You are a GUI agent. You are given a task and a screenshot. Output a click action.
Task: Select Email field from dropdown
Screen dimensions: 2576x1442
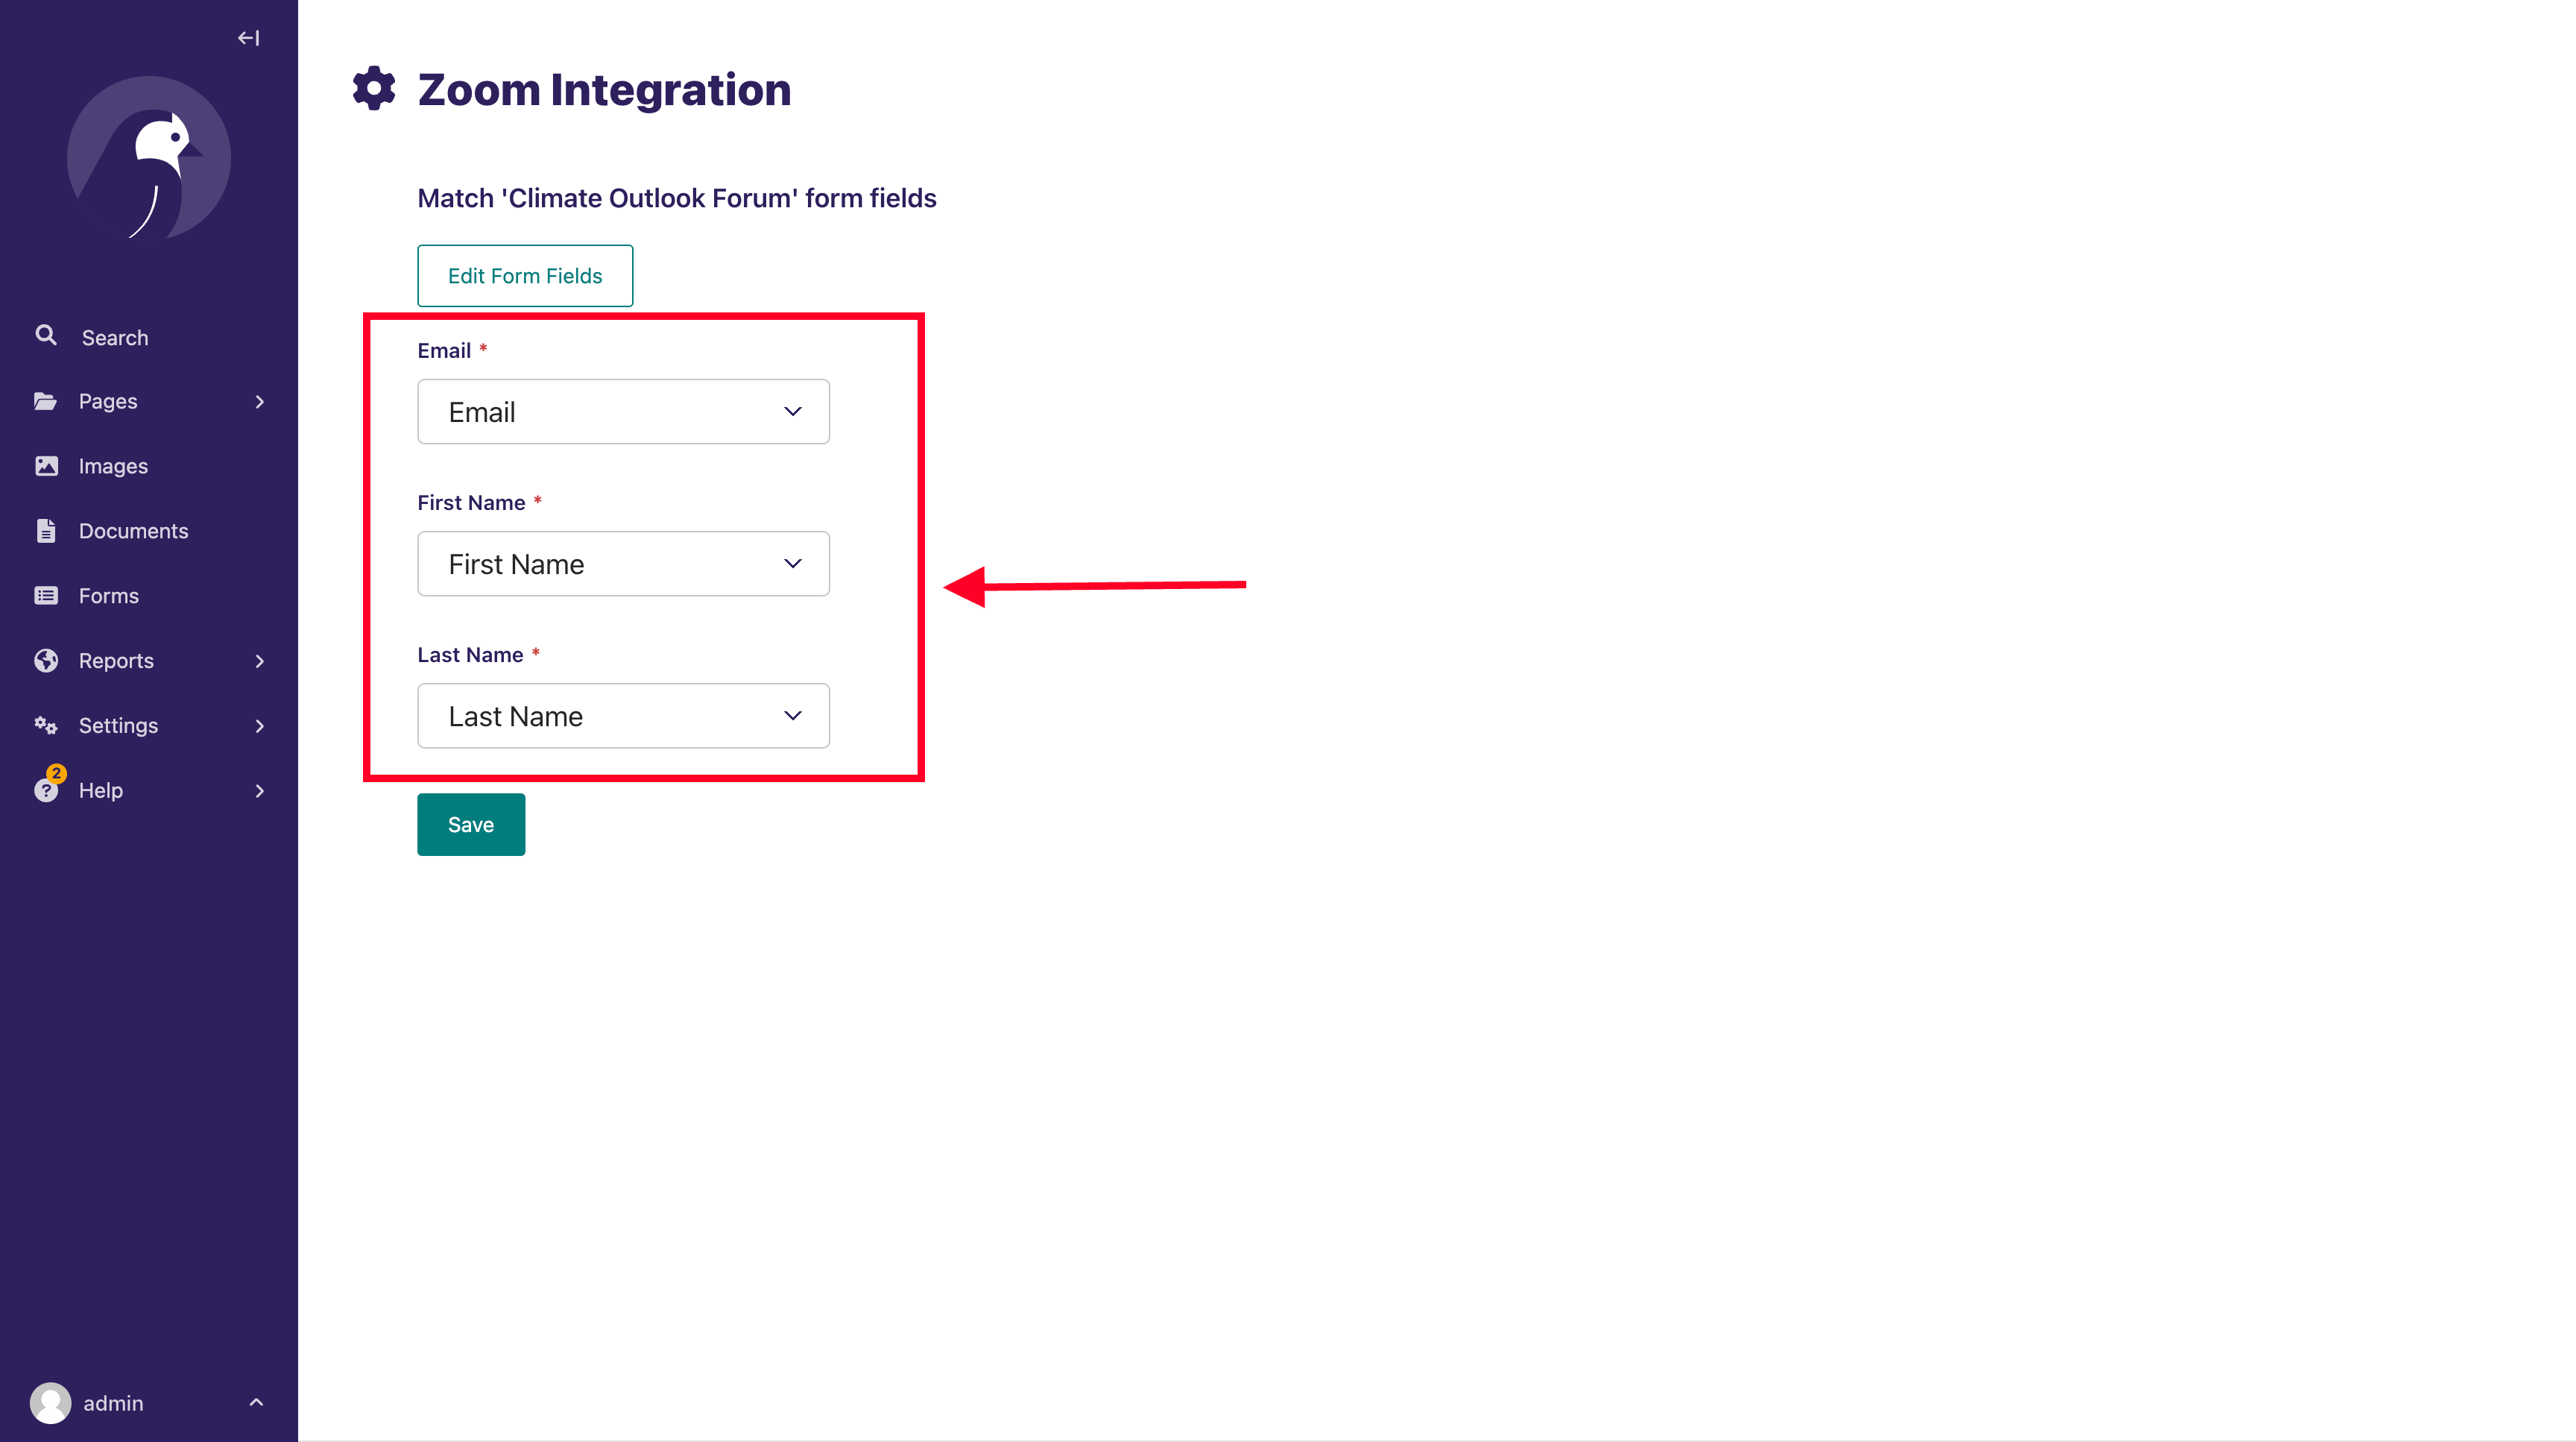tap(623, 411)
